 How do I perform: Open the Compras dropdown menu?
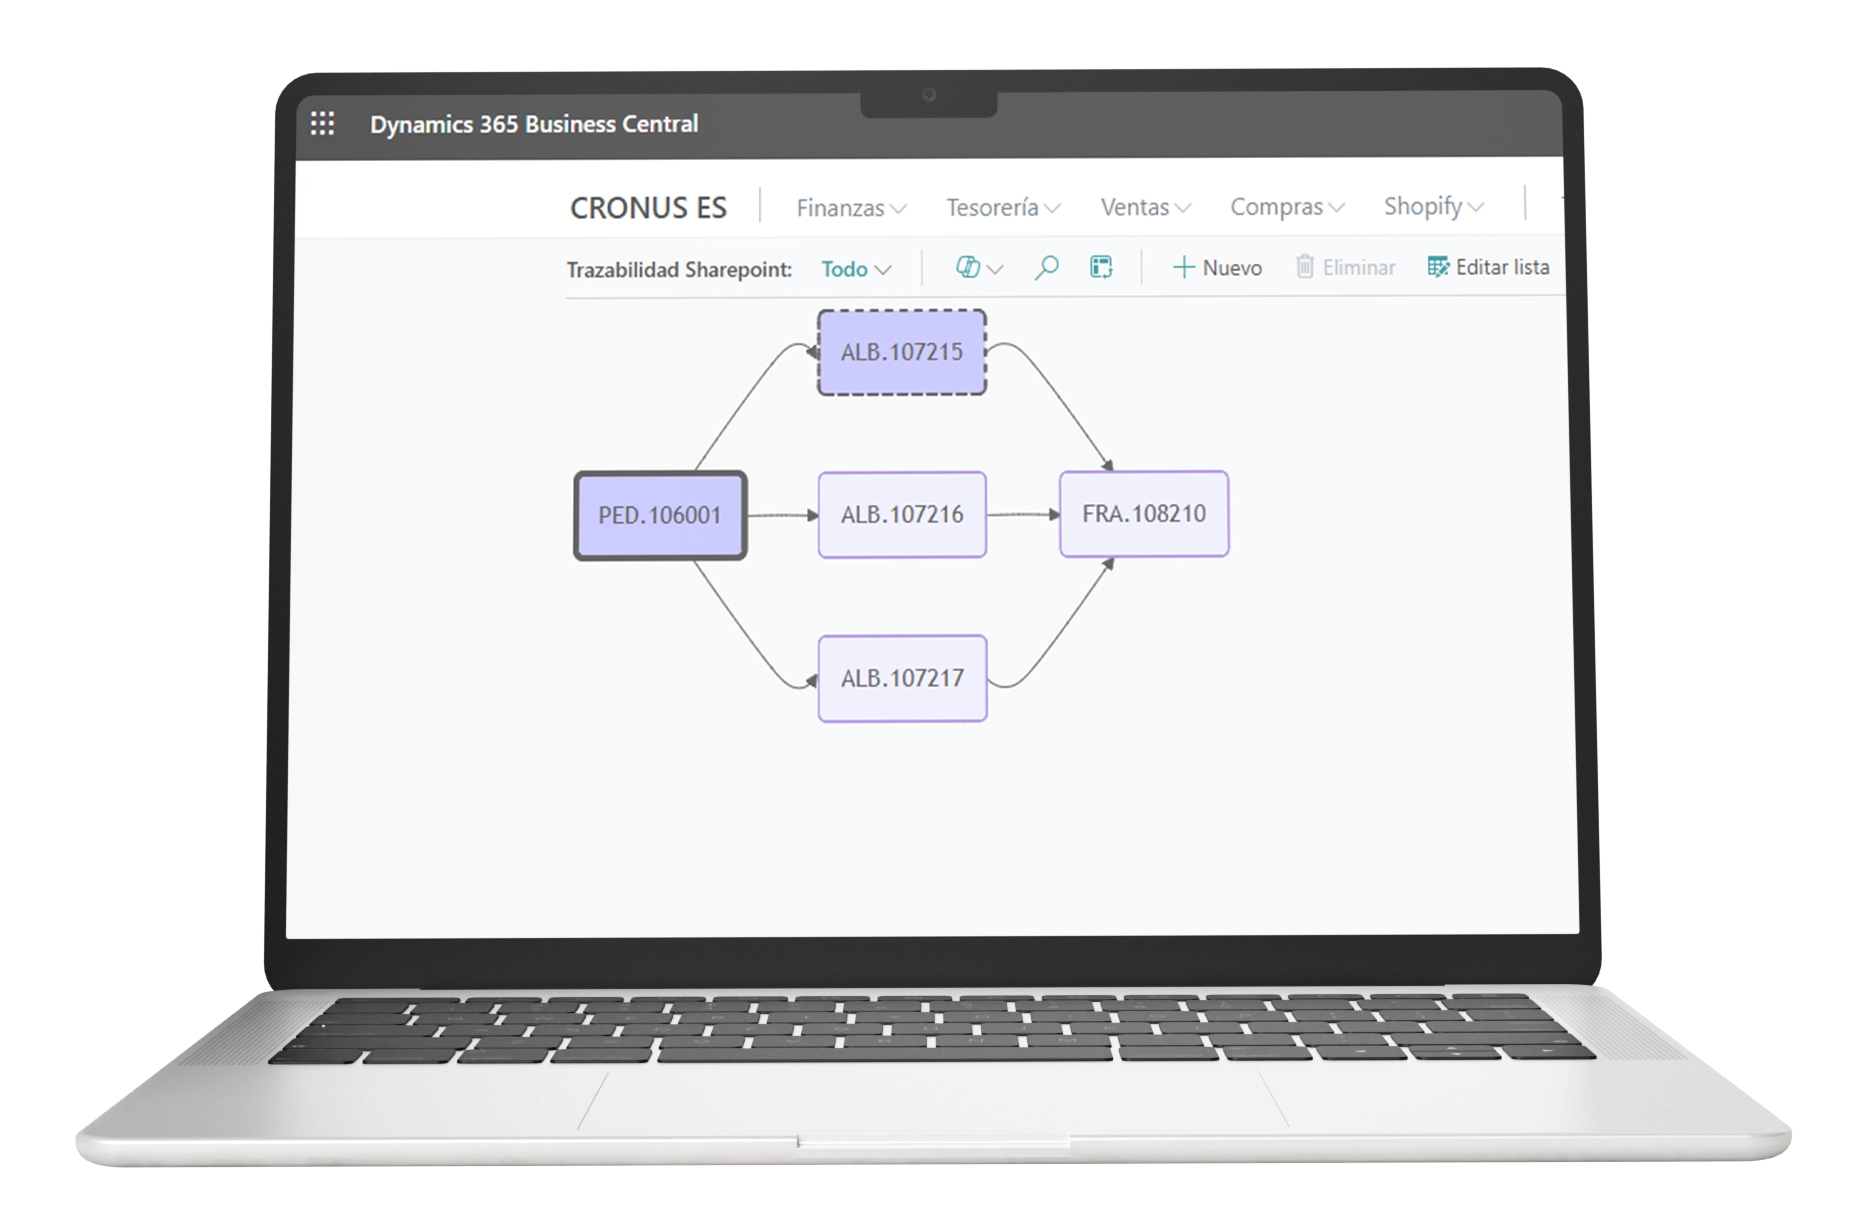click(1286, 207)
